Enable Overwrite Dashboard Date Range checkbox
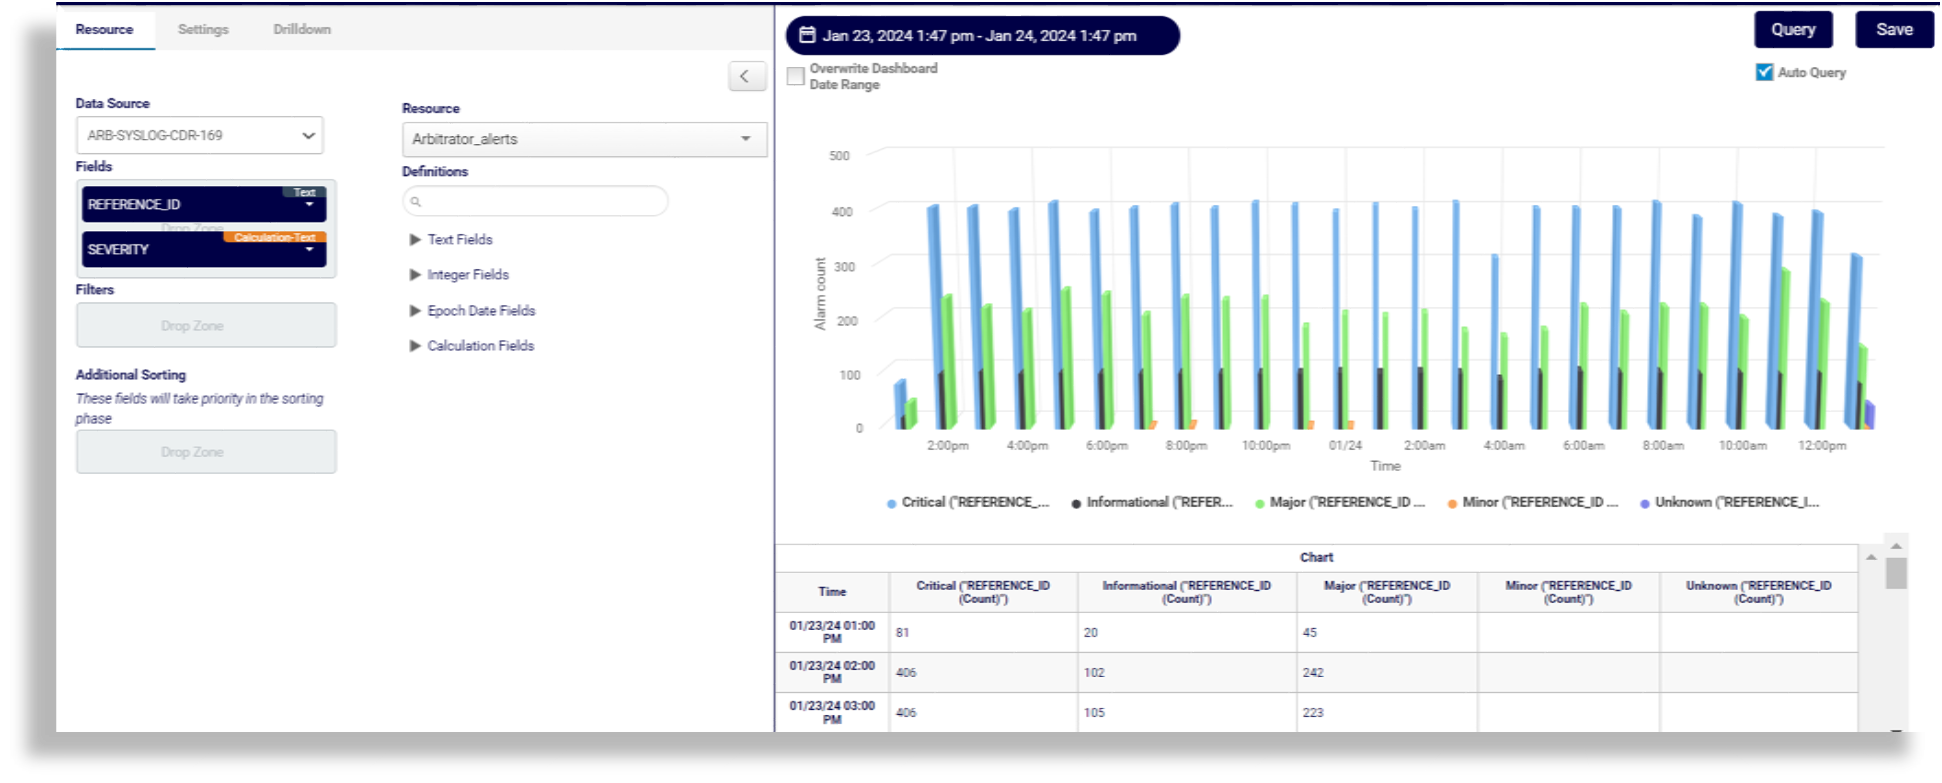 pyautogui.click(x=796, y=76)
